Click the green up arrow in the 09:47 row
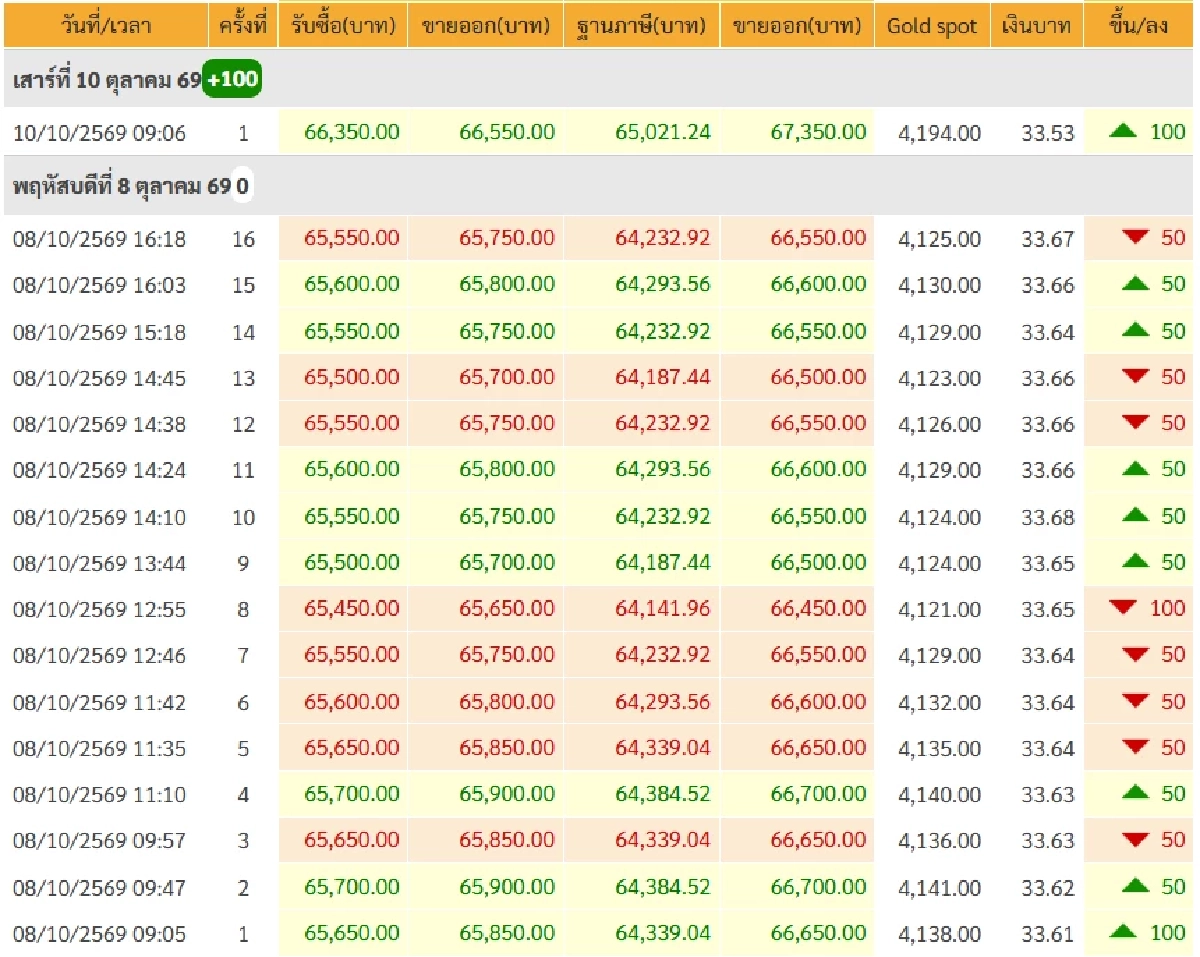 click(1136, 886)
